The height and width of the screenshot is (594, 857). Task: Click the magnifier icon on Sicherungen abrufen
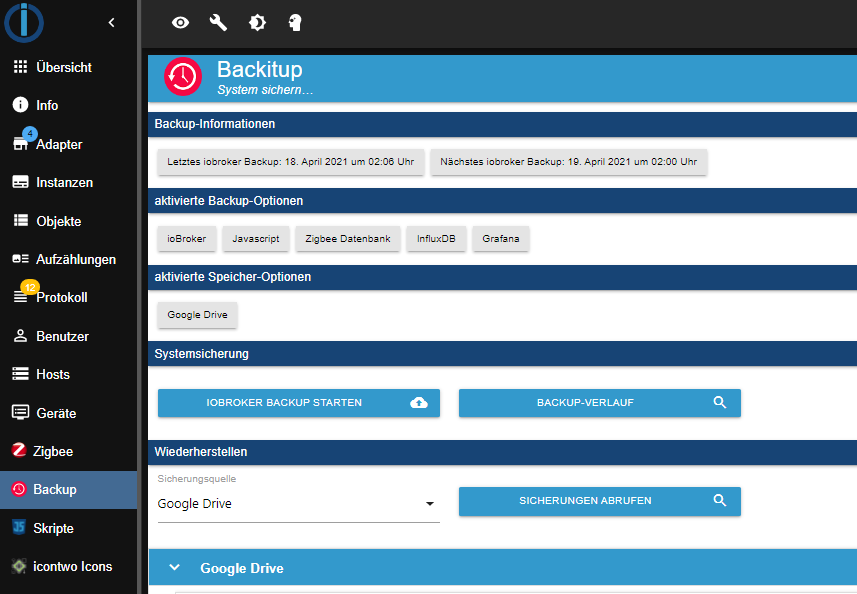[x=720, y=501]
